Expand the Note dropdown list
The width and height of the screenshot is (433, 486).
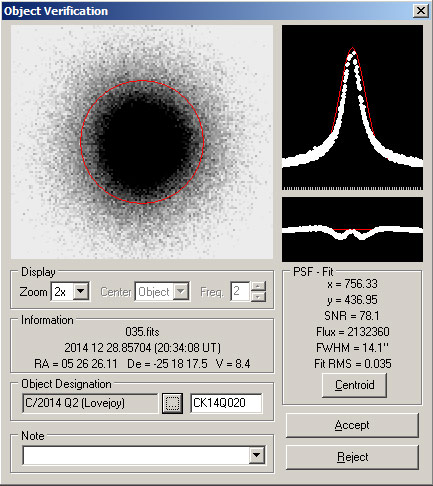point(257,455)
